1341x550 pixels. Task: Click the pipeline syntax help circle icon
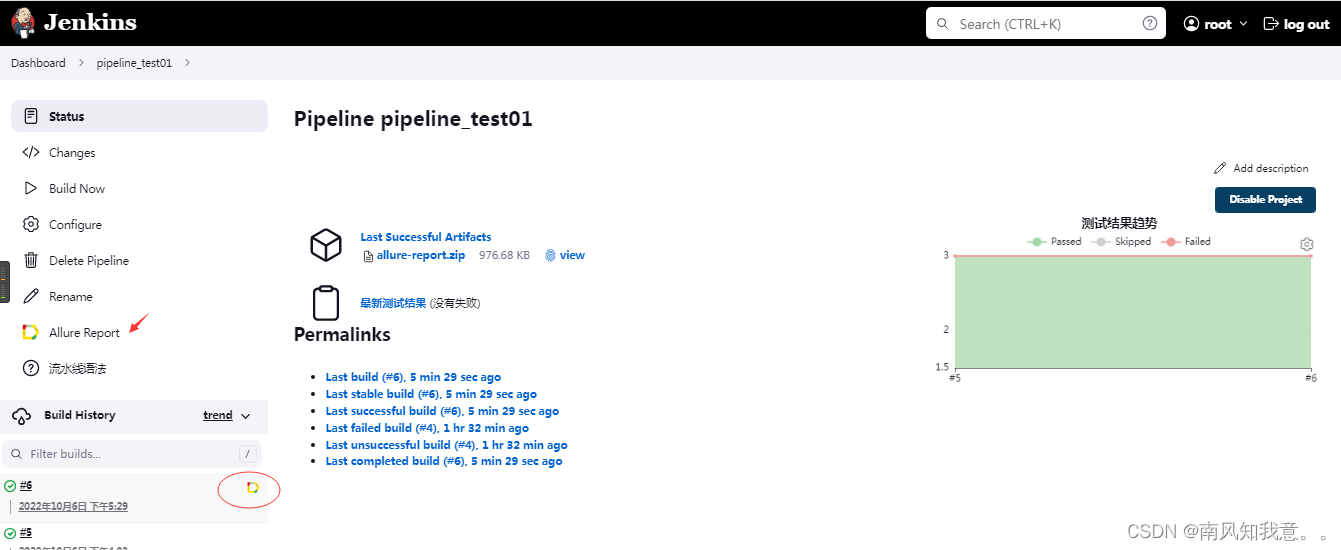(31, 368)
